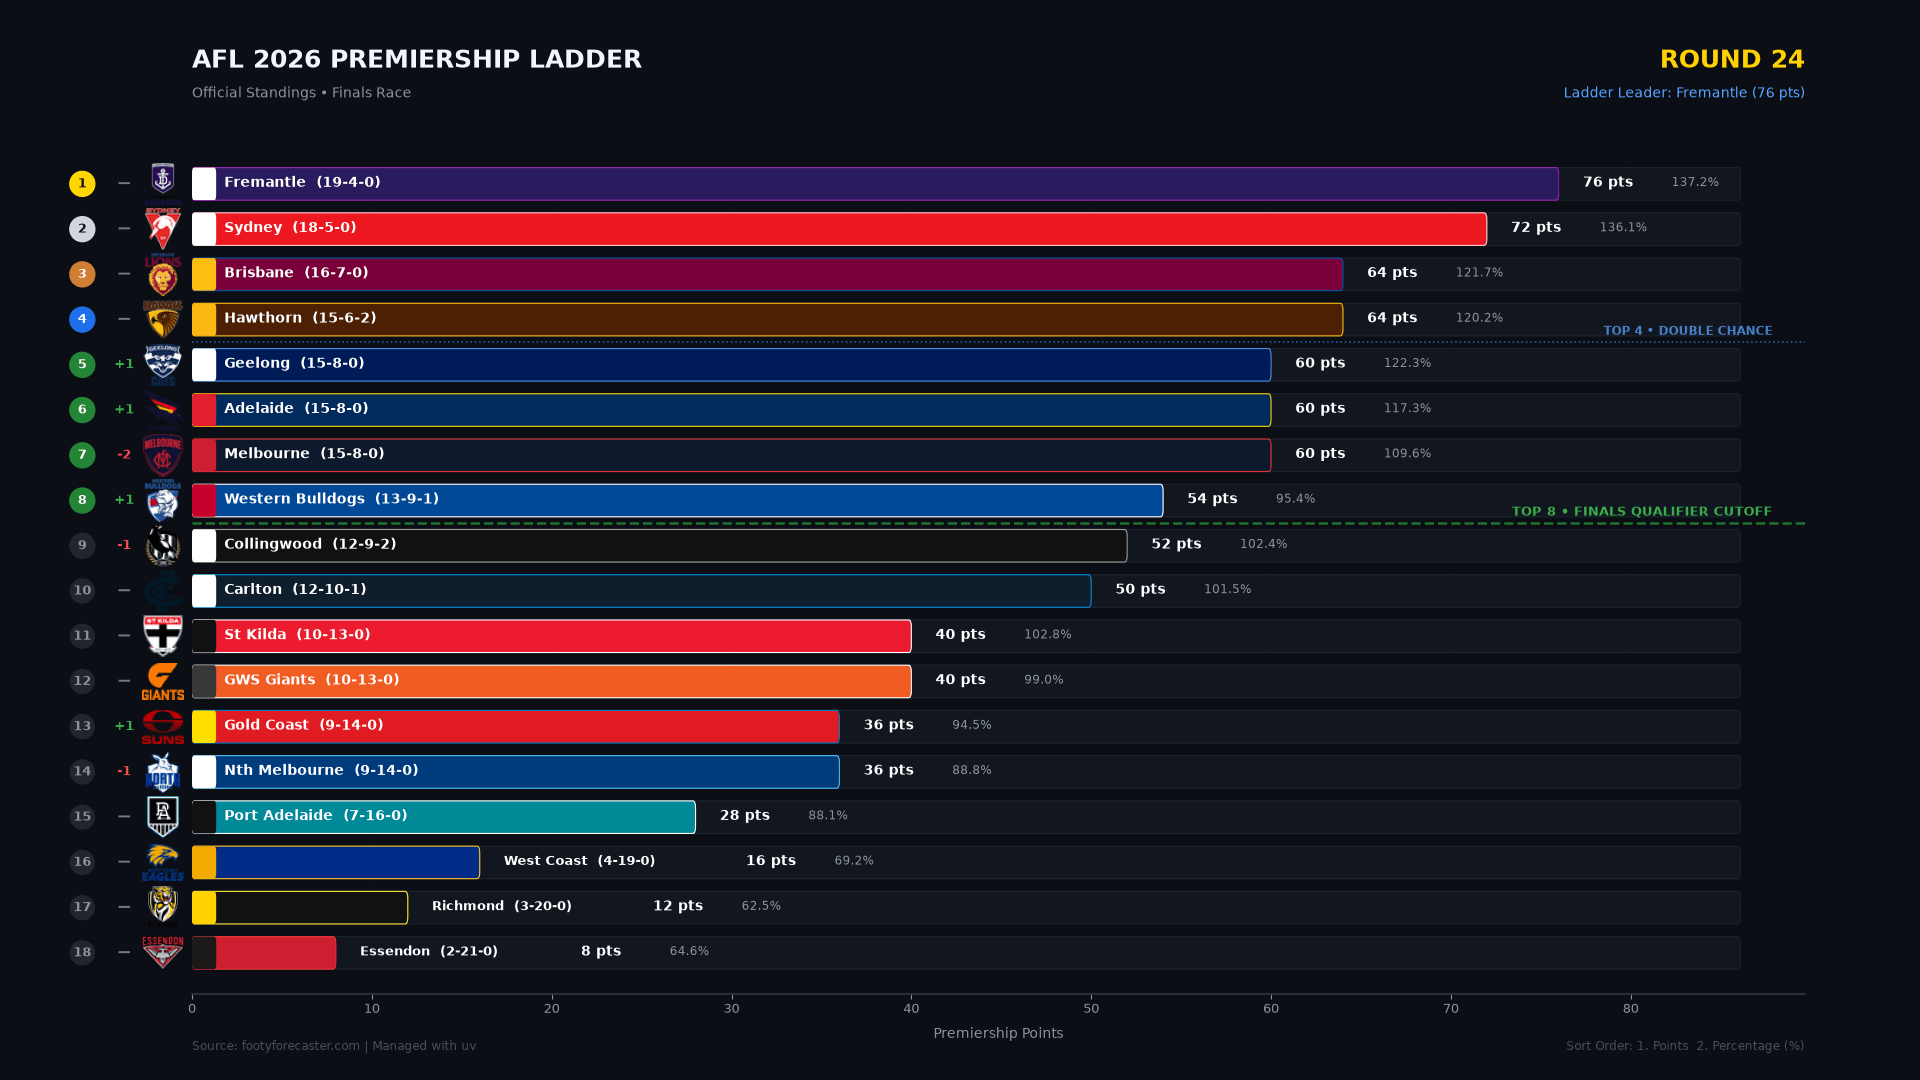Click the Premiership Points axis title
The image size is (1920, 1080).
click(998, 1033)
